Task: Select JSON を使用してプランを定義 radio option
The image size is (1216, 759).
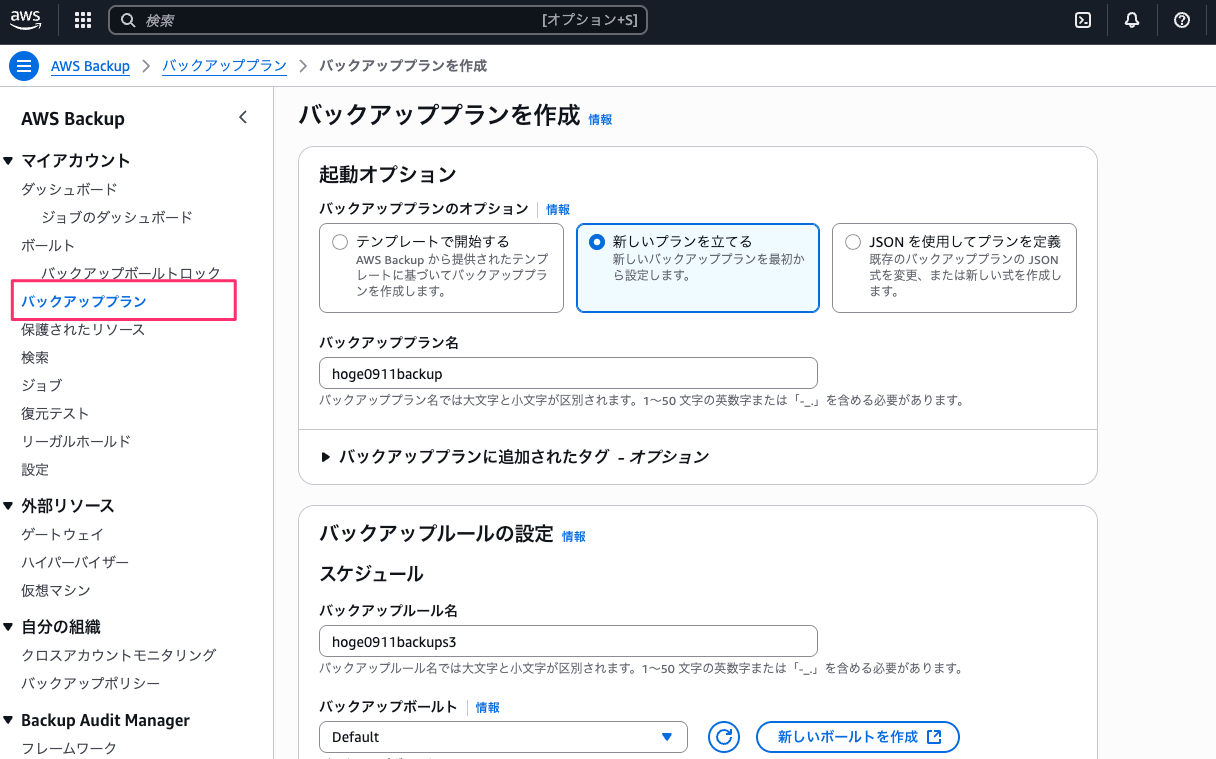Action: [x=853, y=242]
